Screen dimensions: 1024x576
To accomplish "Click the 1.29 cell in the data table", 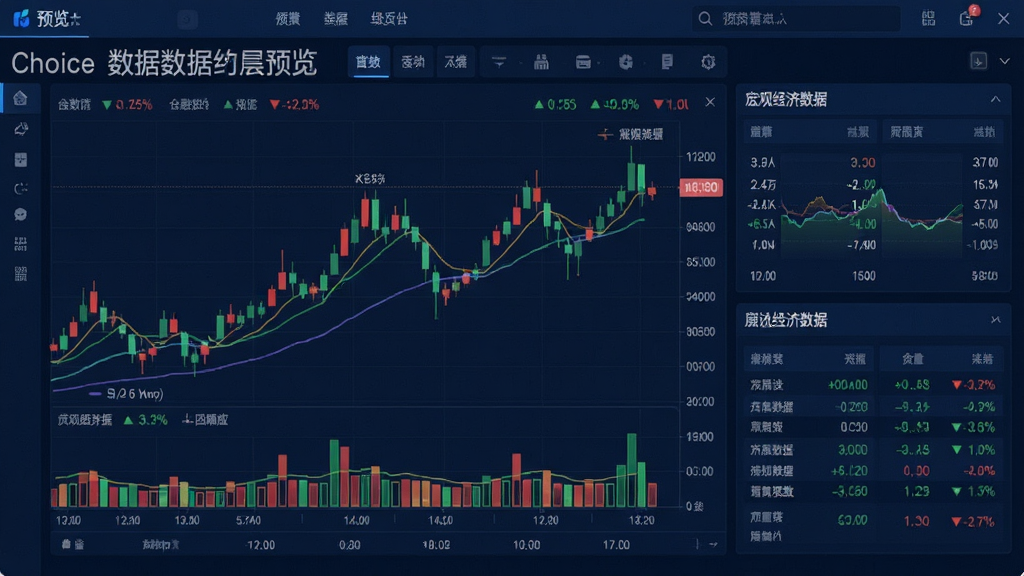I will coord(917,491).
